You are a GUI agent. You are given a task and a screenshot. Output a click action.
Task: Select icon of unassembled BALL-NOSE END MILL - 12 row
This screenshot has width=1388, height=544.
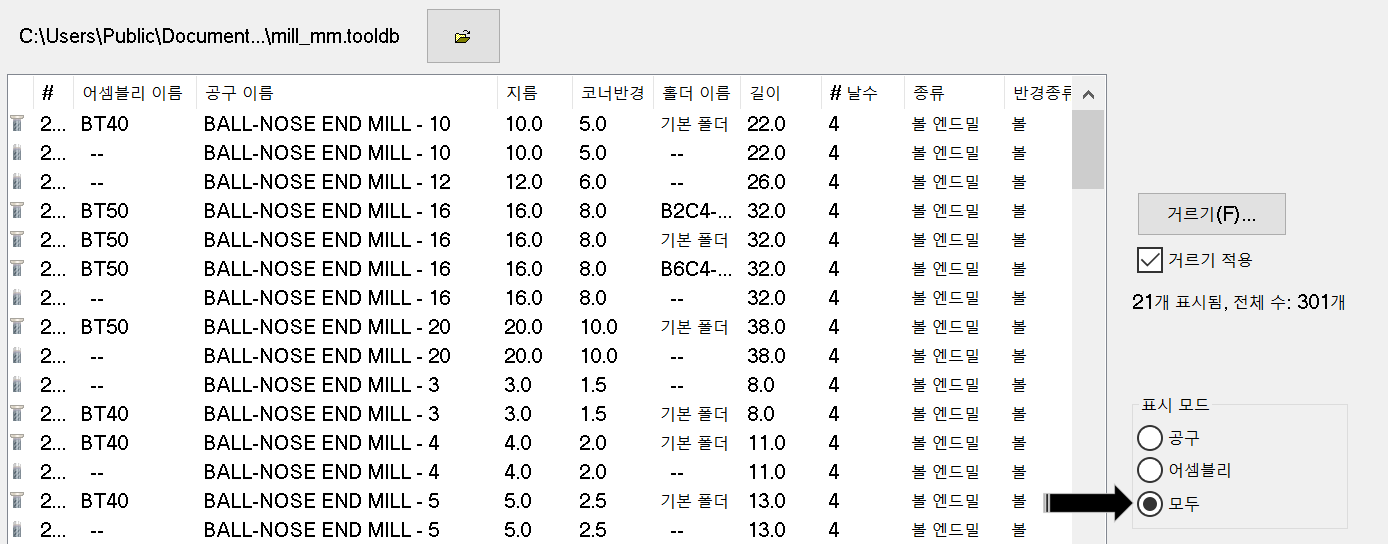pyautogui.click(x=16, y=182)
